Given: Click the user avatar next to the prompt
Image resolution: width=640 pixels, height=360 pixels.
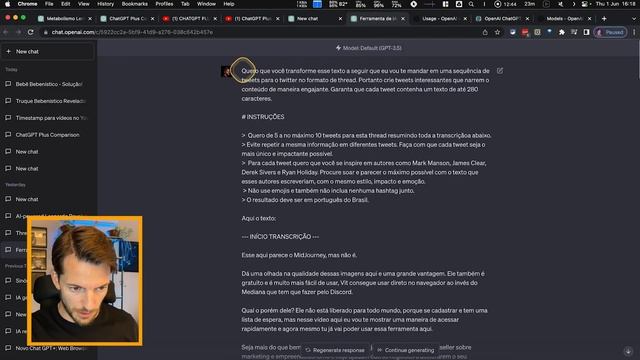Looking at the screenshot, I should pyautogui.click(x=226, y=71).
